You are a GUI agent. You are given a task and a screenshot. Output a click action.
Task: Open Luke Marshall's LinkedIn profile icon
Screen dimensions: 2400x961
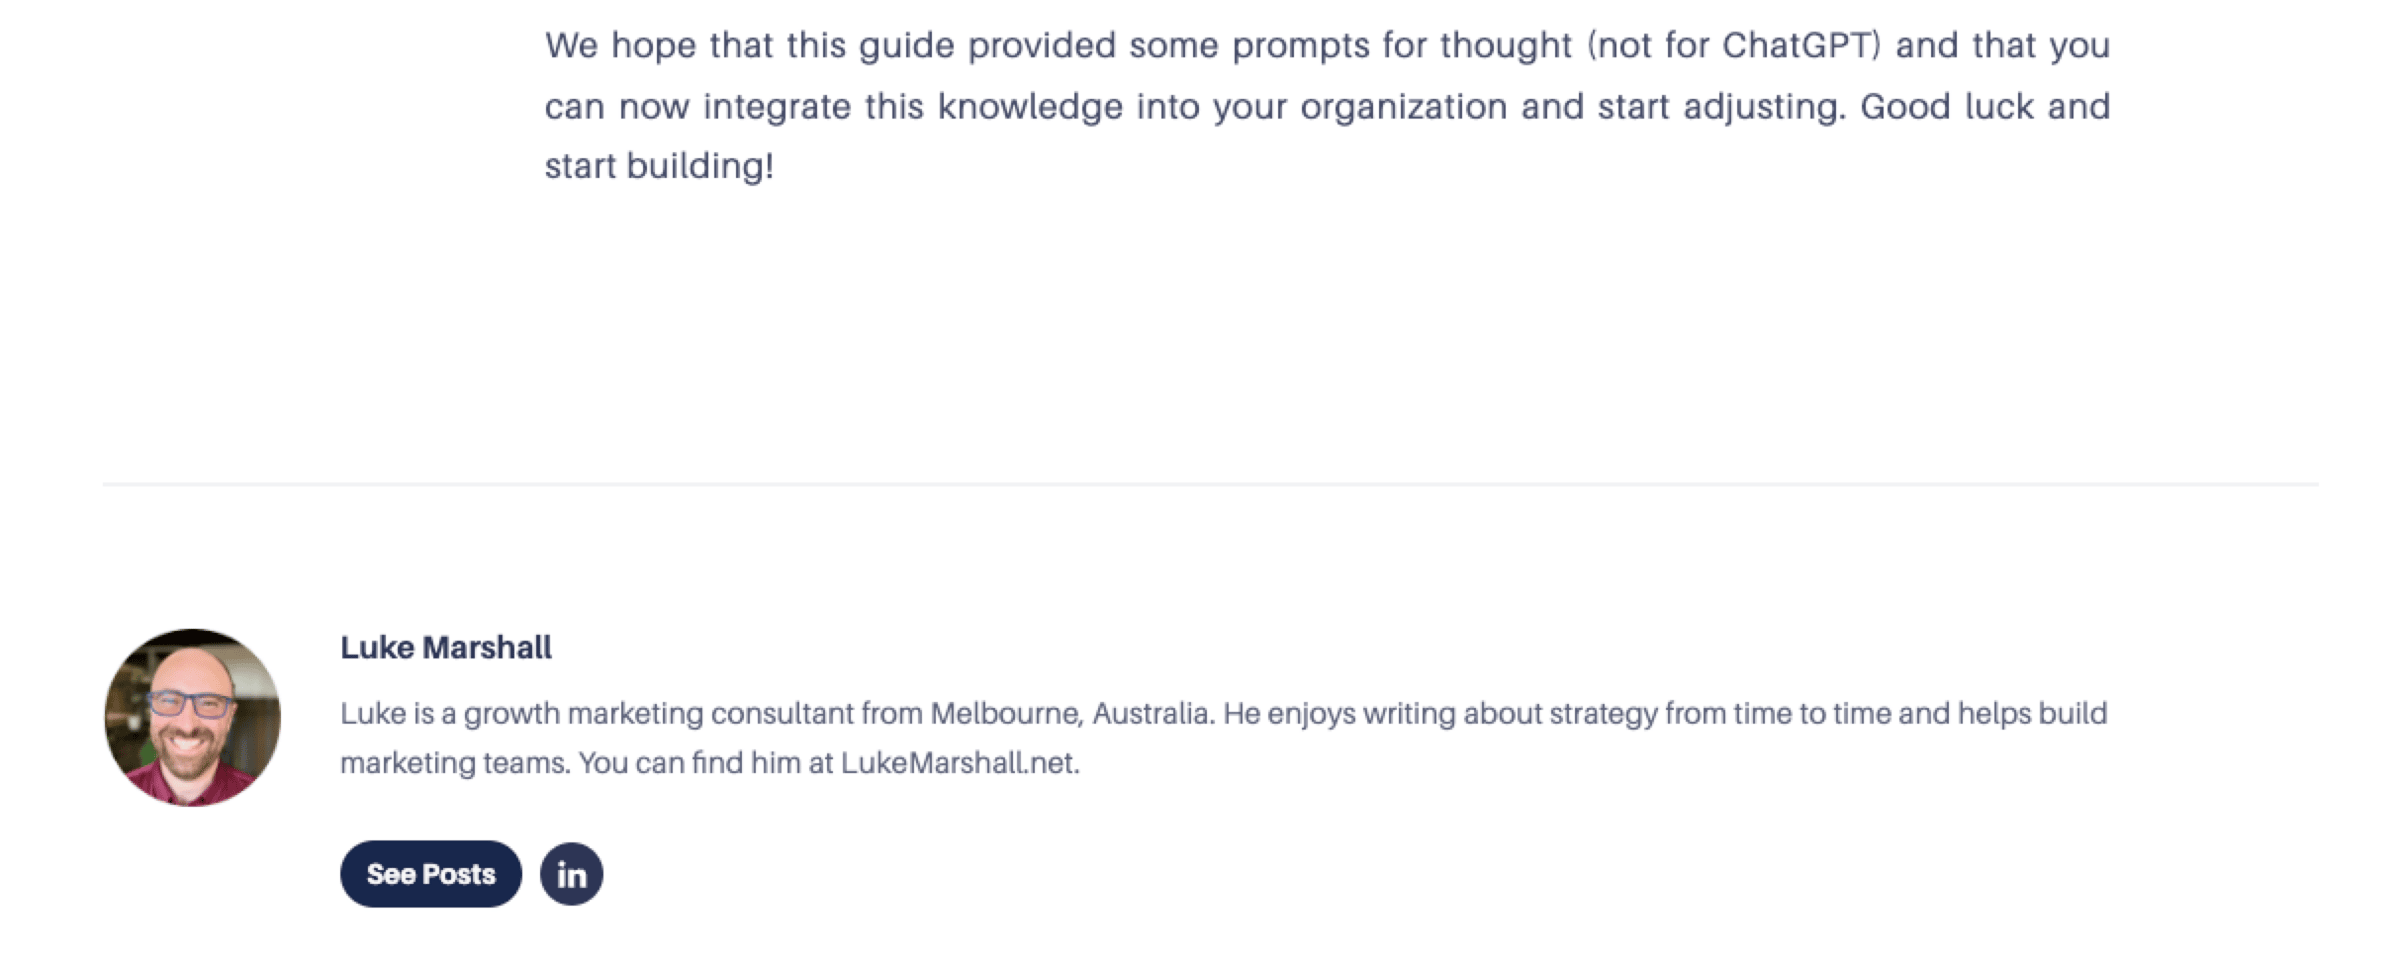[571, 874]
